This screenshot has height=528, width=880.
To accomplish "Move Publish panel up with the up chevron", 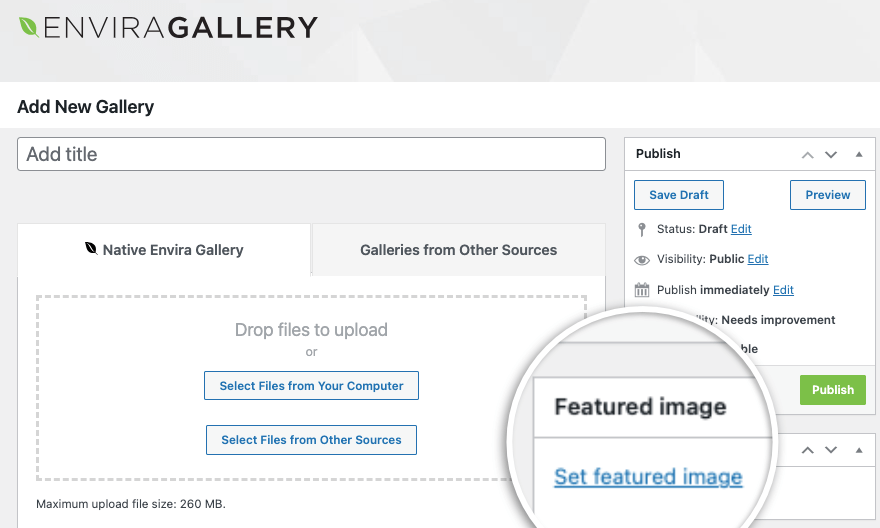I will click(808, 155).
